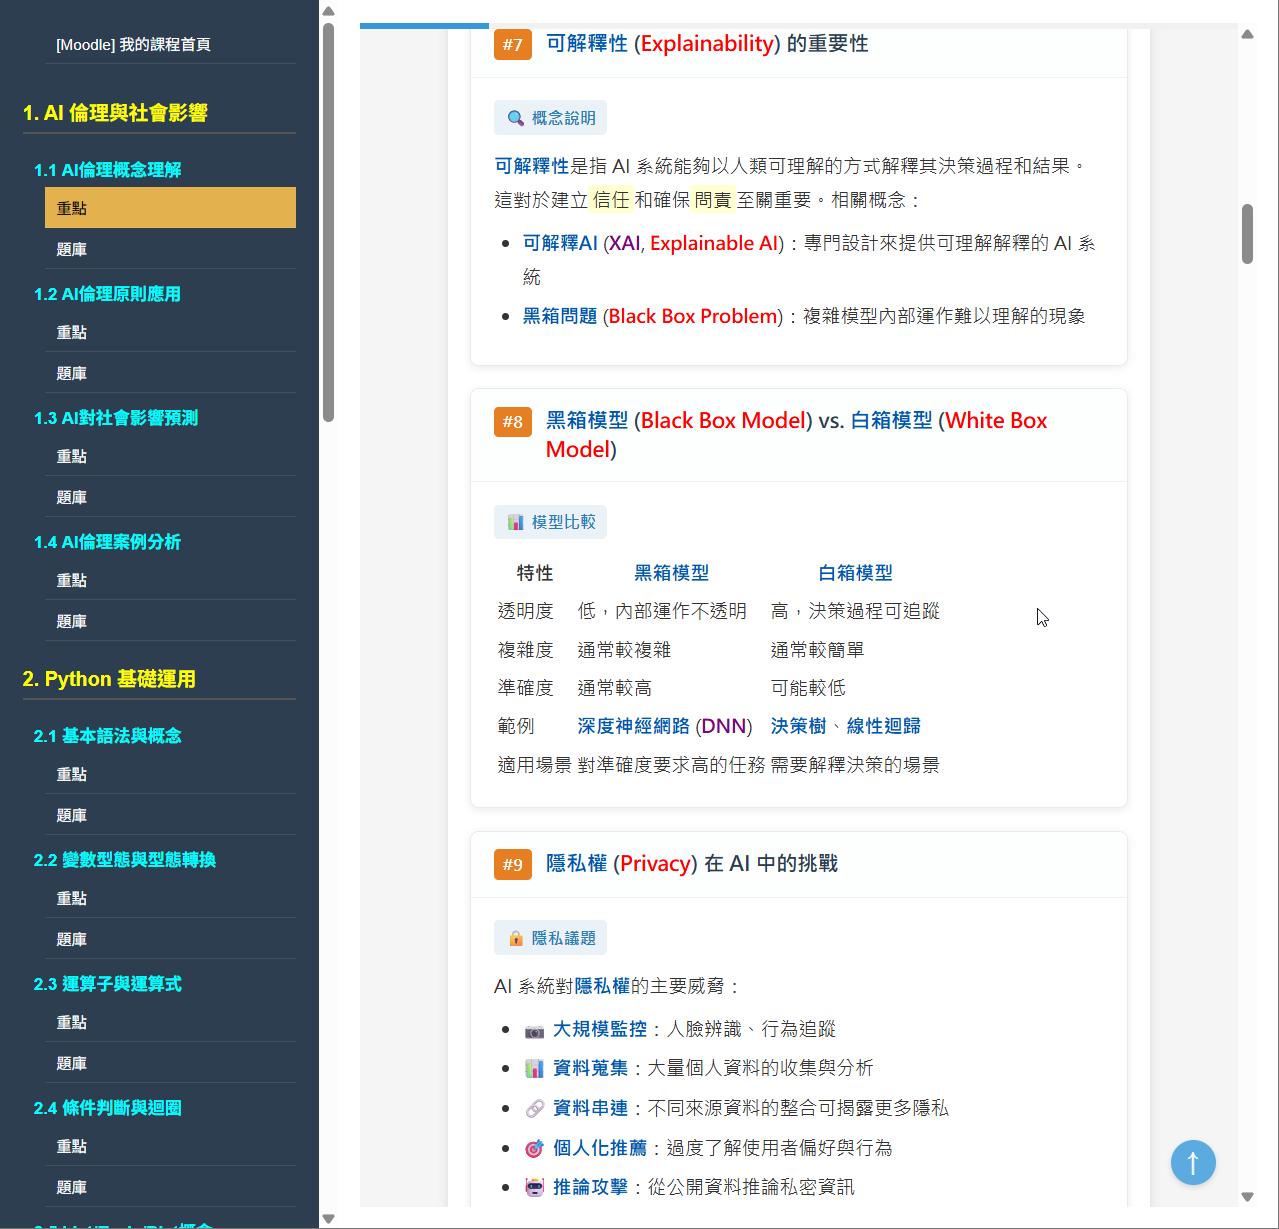Click sidebar scrollbar down arrow
This screenshot has height=1229, width=1279.
click(x=328, y=1219)
